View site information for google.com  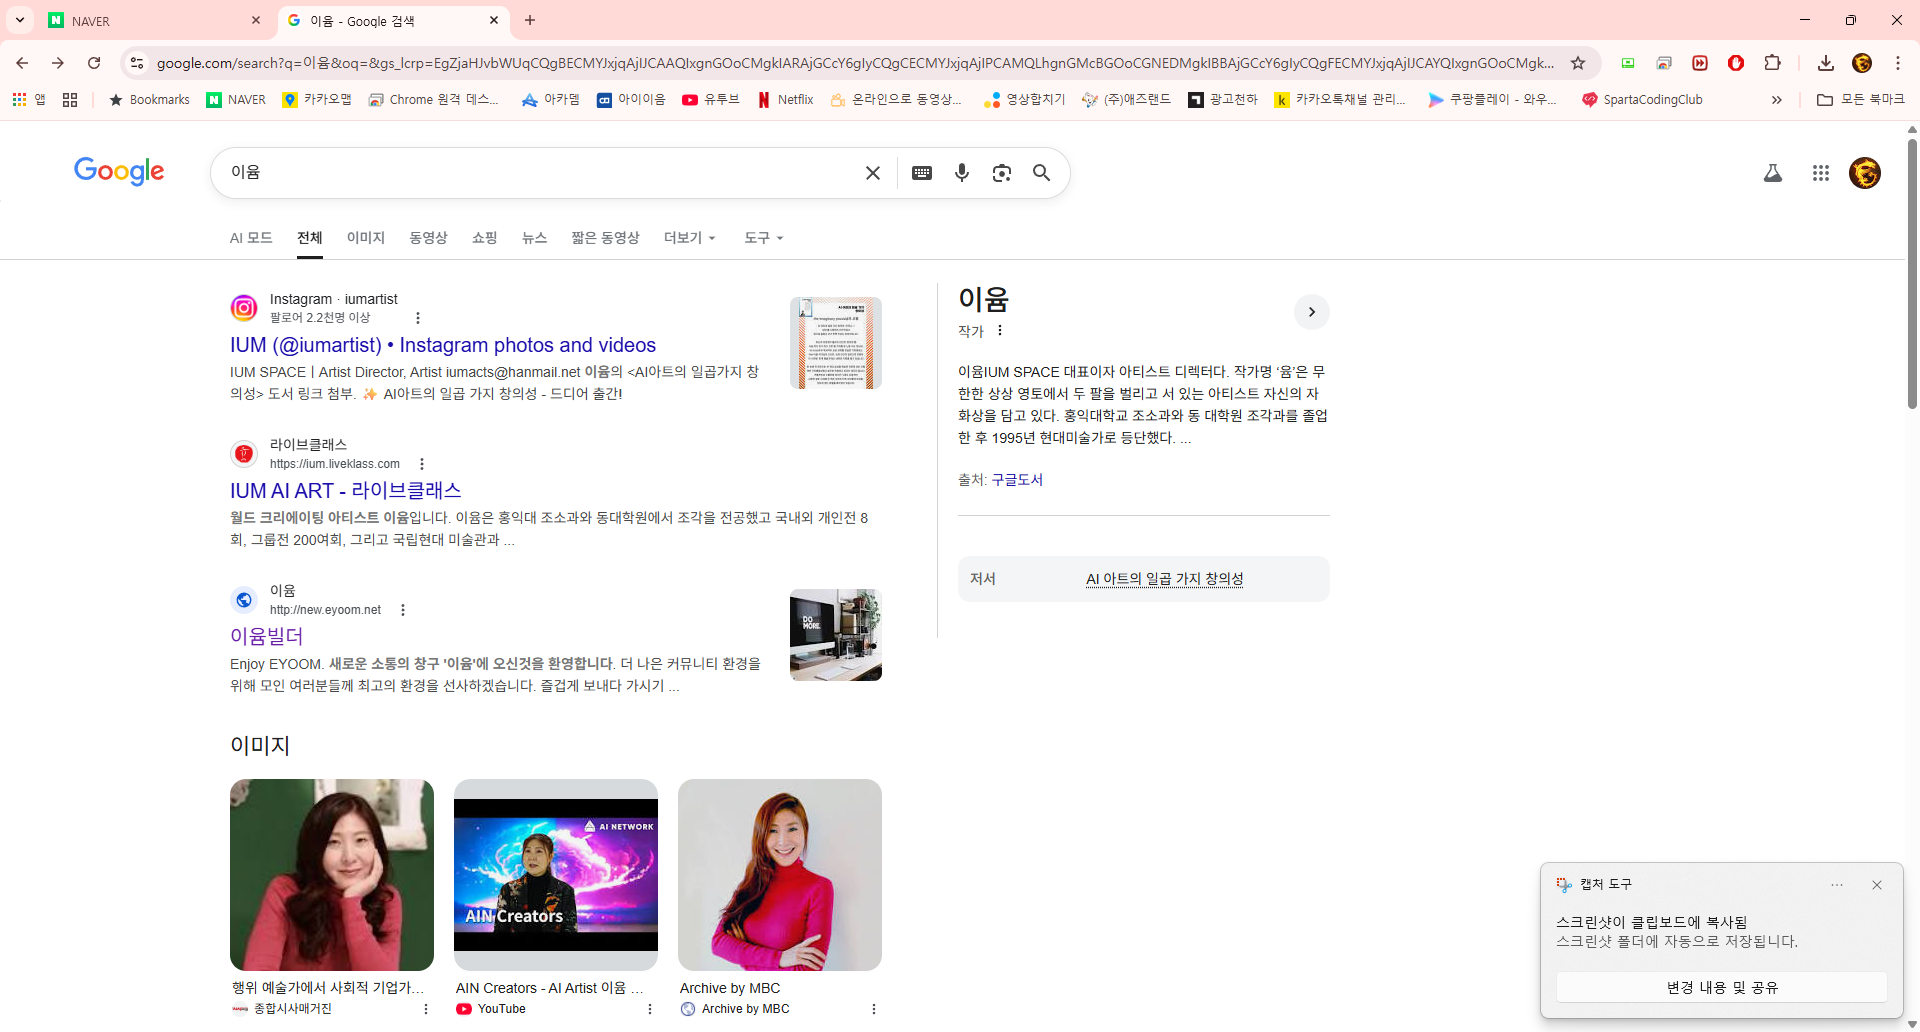pyautogui.click(x=137, y=63)
